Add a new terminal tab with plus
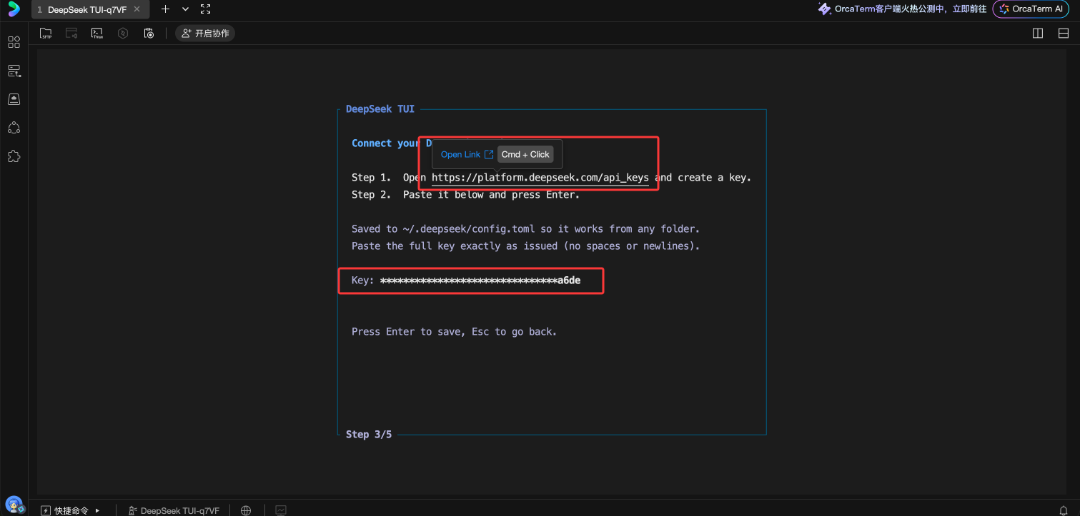Image resolution: width=1080 pixels, height=516 pixels. (x=165, y=9)
